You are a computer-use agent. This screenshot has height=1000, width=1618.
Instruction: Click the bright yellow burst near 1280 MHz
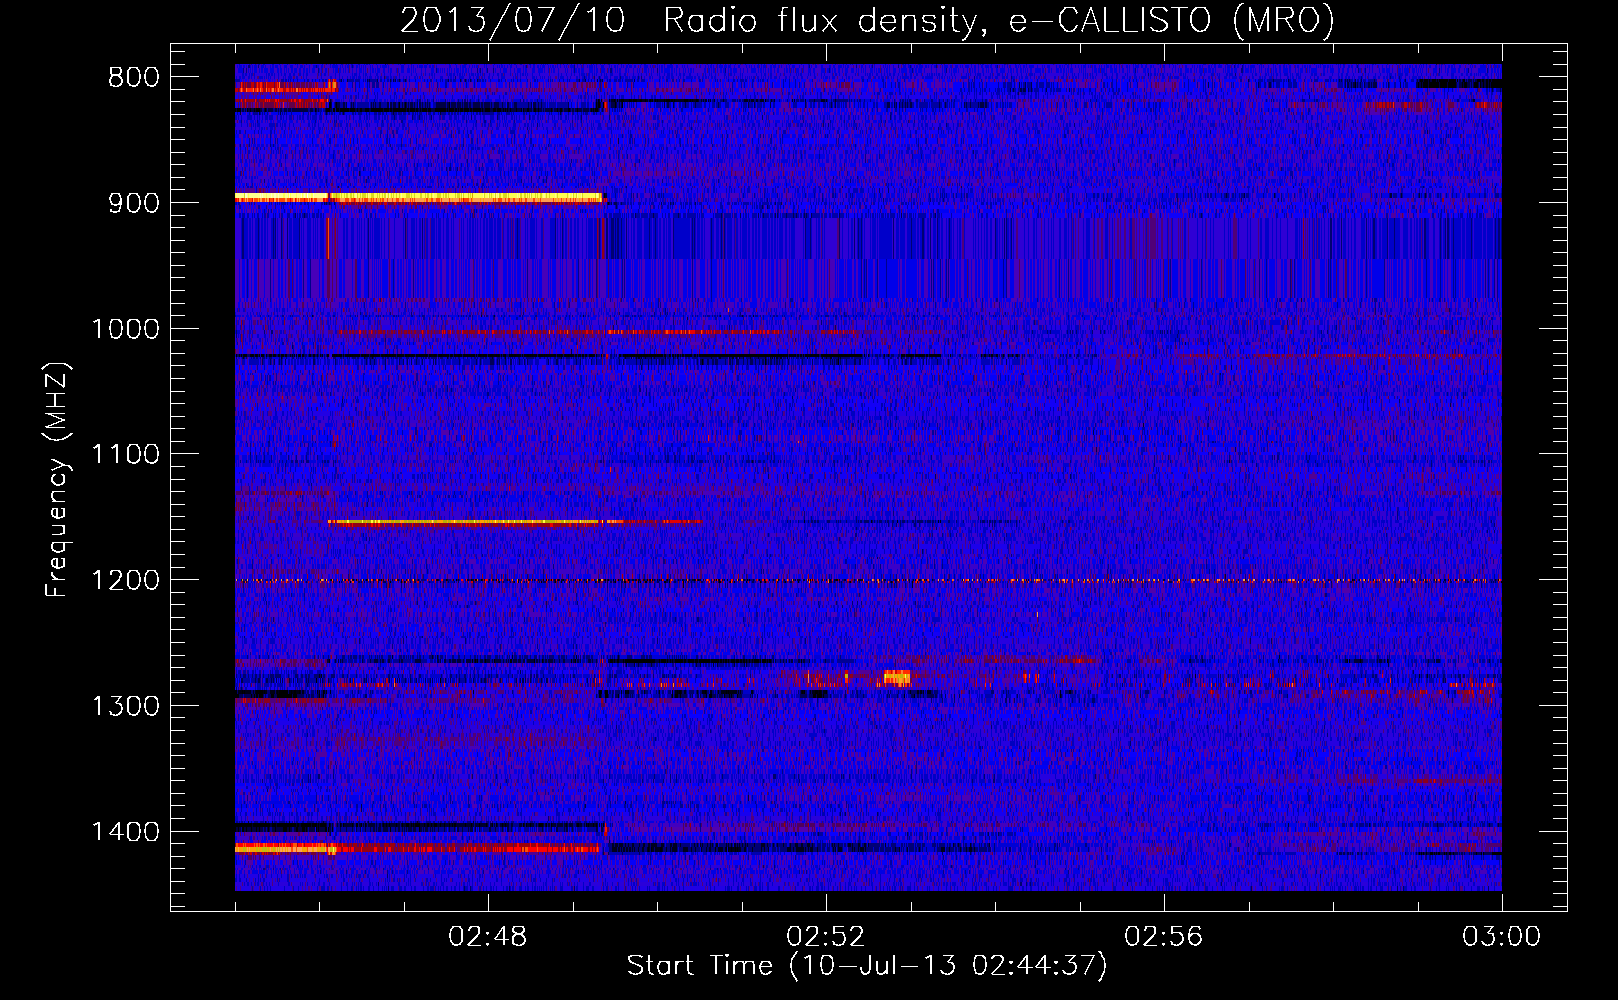(x=896, y=678)
